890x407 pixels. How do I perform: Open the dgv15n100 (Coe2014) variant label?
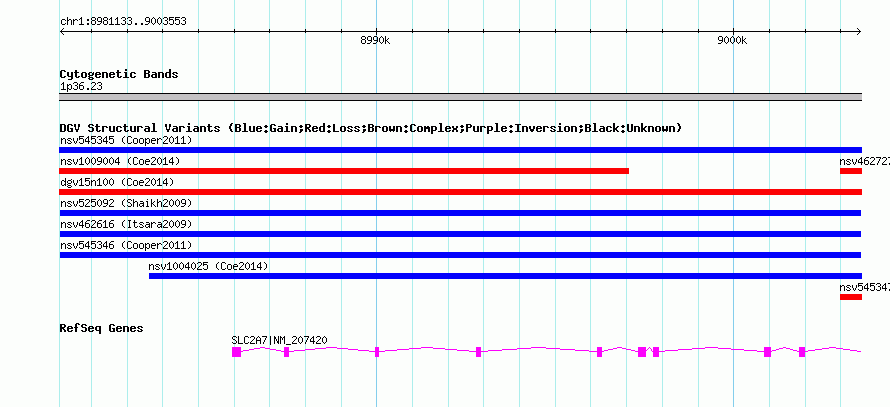117,182
